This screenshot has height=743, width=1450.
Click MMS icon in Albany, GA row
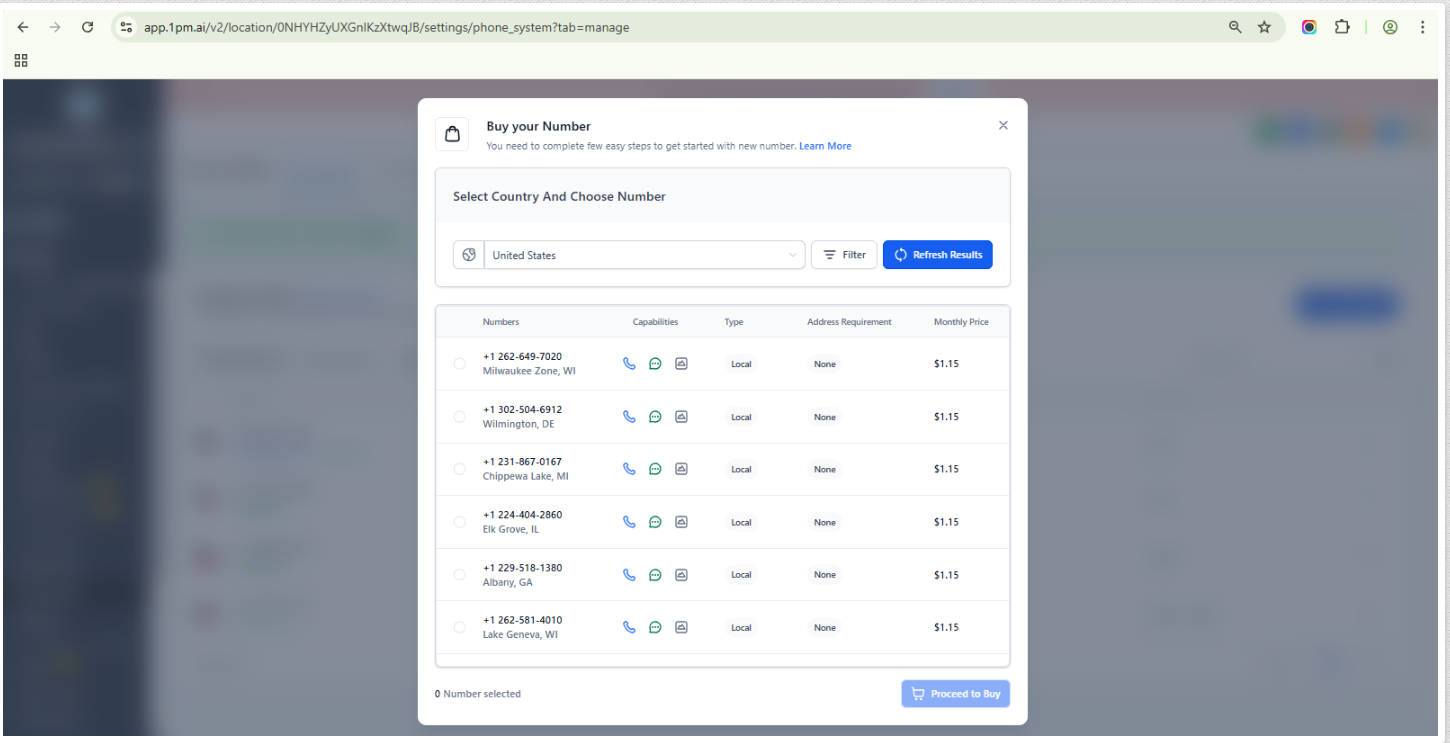click(681, 575)
